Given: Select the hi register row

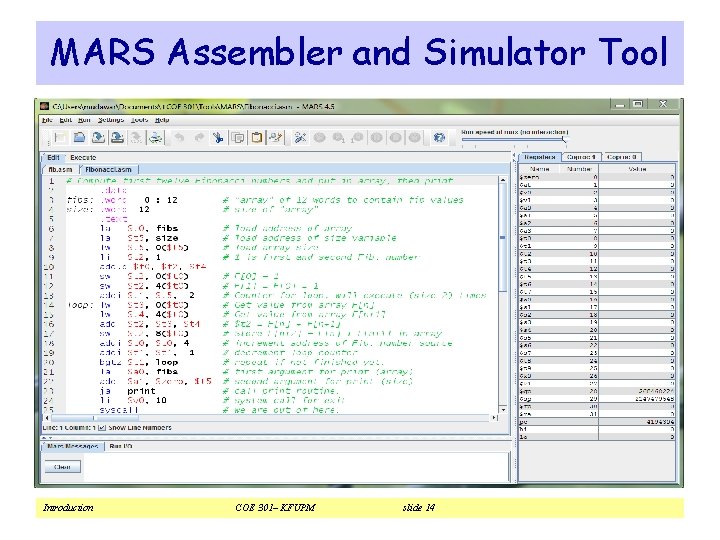Looking at the screenshot, I should coord(597,429).
